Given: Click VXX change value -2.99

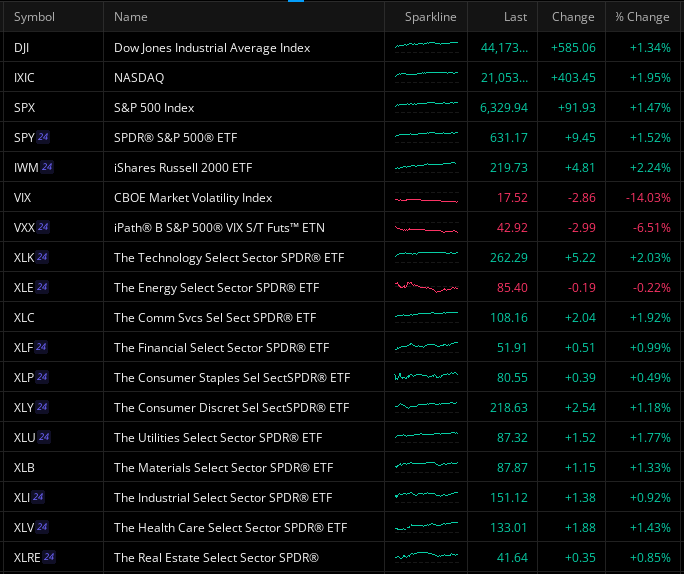Looking at the screenshot, I should (581, 228).
